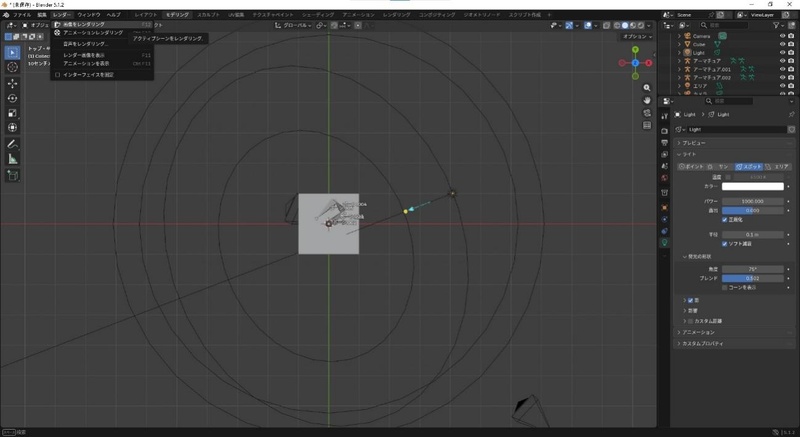The width and height of the screenshot is (800, 437).
Task: Click the パワー field showing 1000.000
Action: tap(753, 201)
